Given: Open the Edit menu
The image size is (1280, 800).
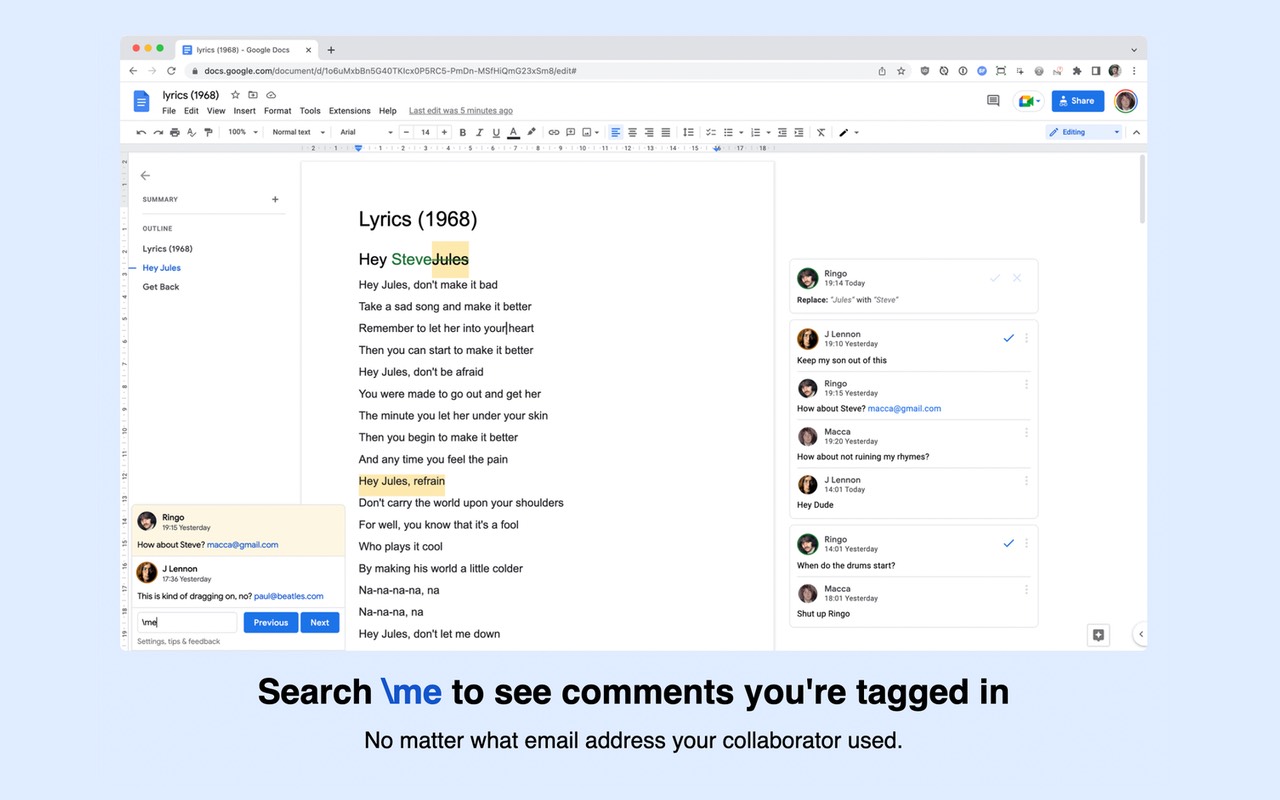Looking at the screenshot, I should [191, 111].
